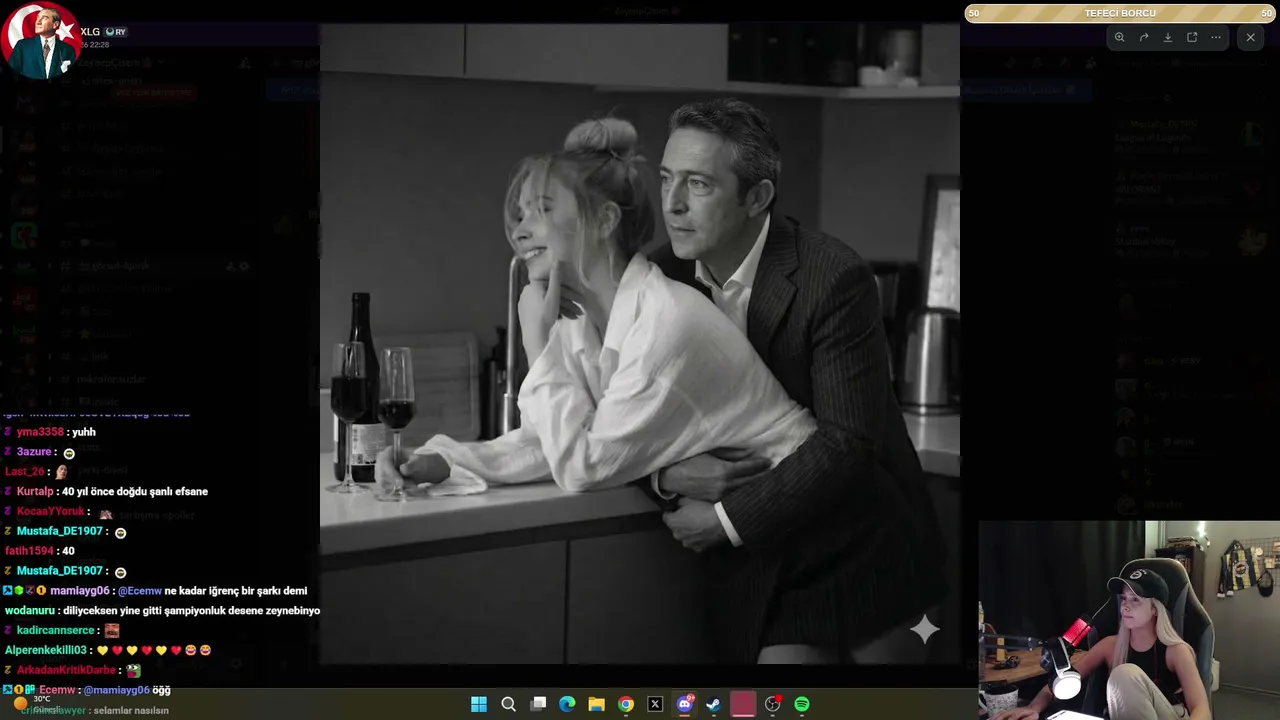Open Task View on the taskbar
Screen dimensions: 1280x720
[538, 704]
